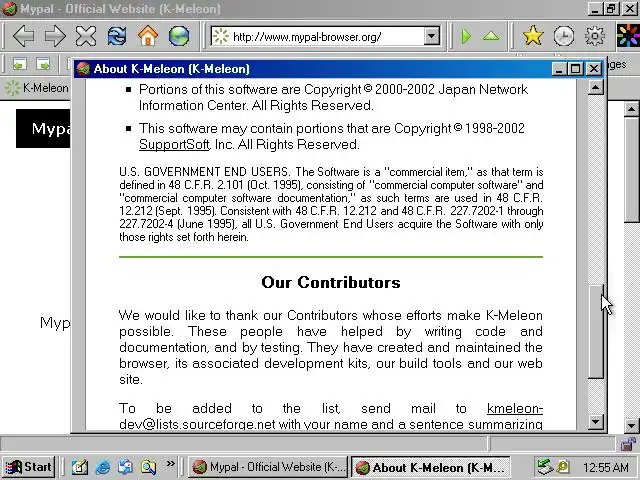Restore down the Mypal main window
This screenshot has height=480, width=640.
611,9
